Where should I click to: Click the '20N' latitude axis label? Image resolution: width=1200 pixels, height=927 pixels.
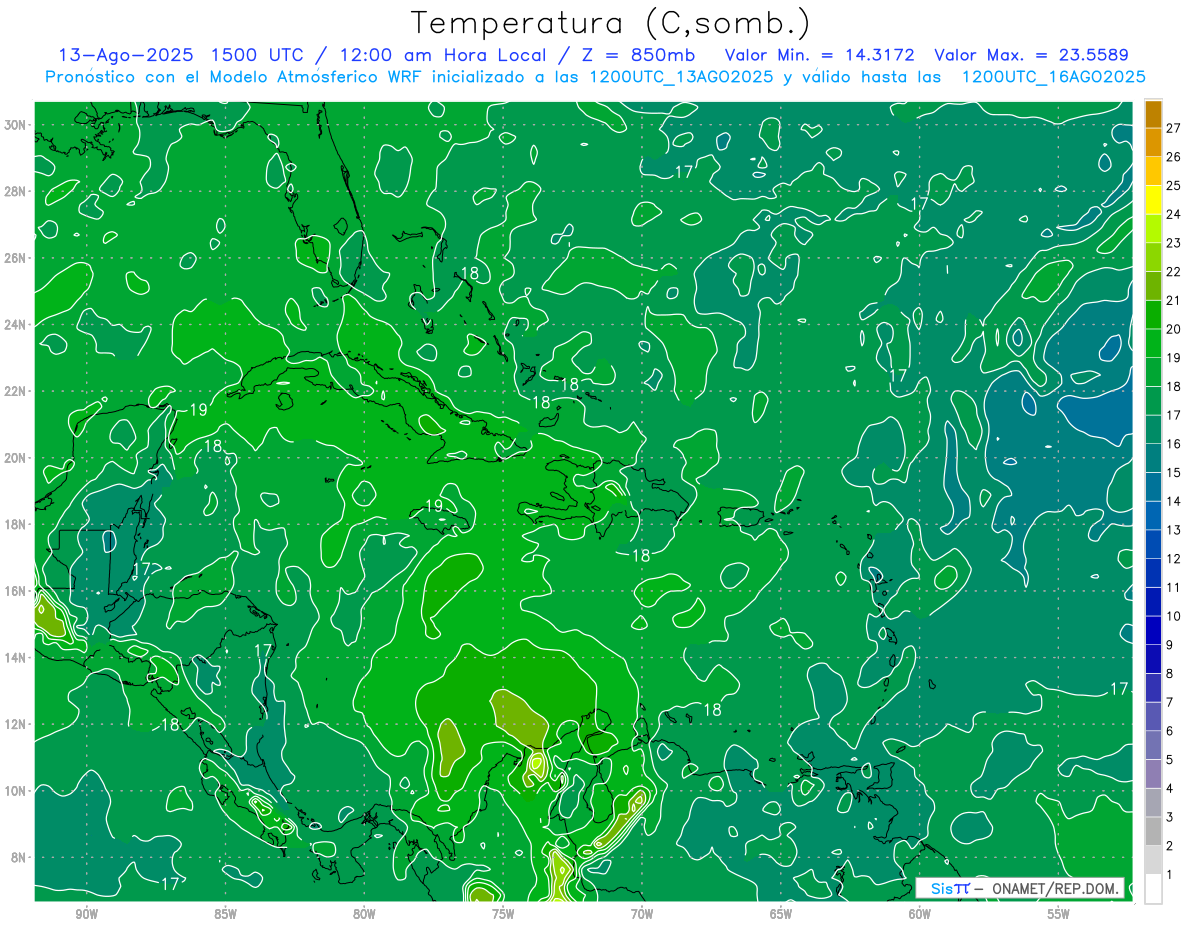[15, 458]
